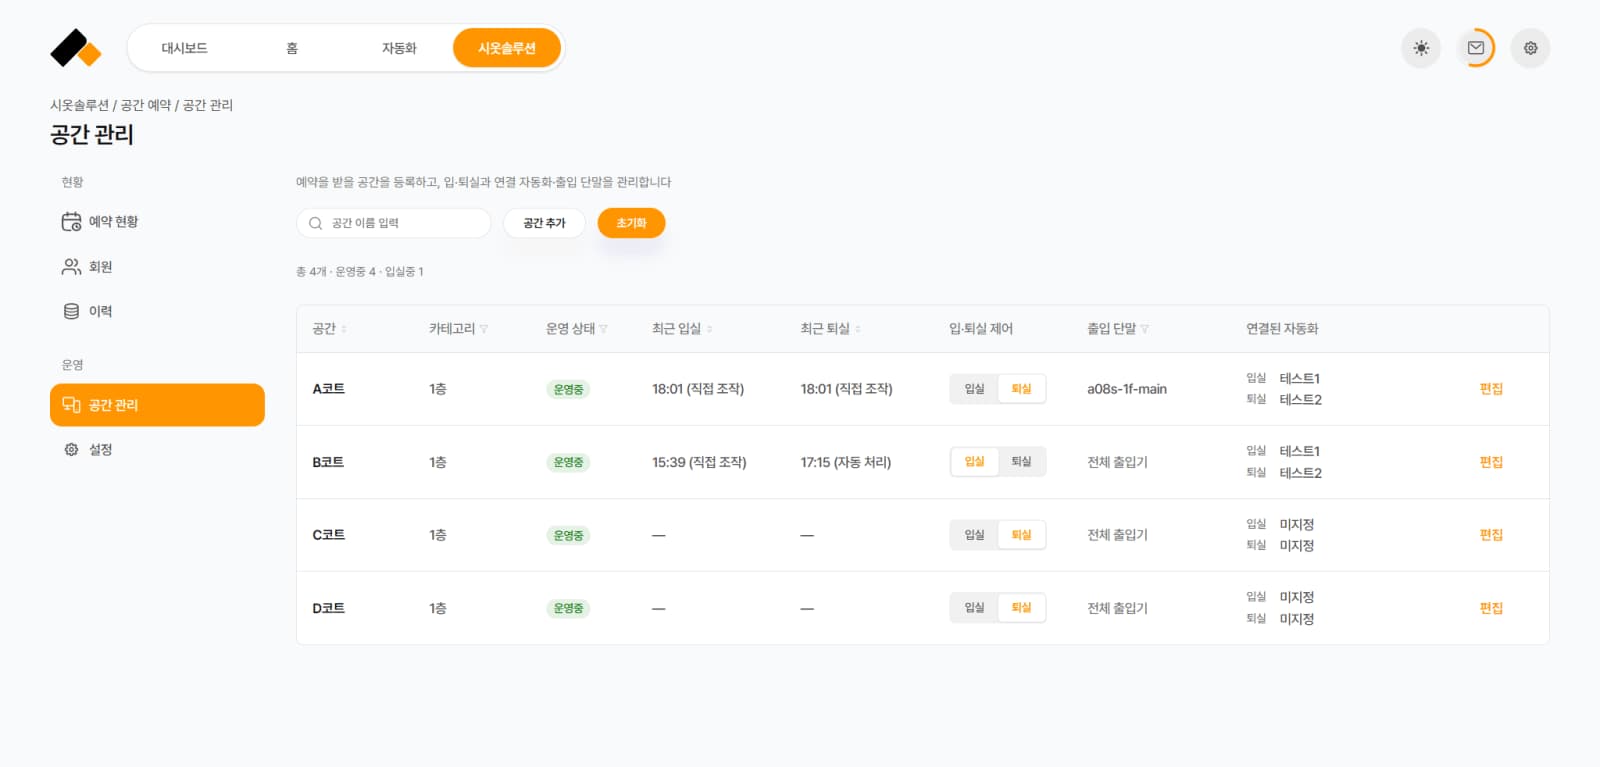1600x767 pixels.
Task: Open the 출입 단말 column filter
Action: click(x=1145, y=329)
